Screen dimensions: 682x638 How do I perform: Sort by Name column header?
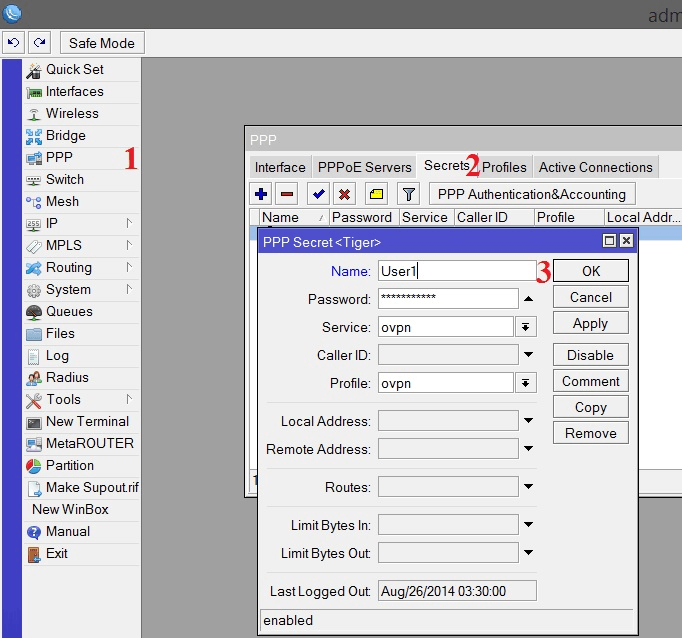pos(294,217)
